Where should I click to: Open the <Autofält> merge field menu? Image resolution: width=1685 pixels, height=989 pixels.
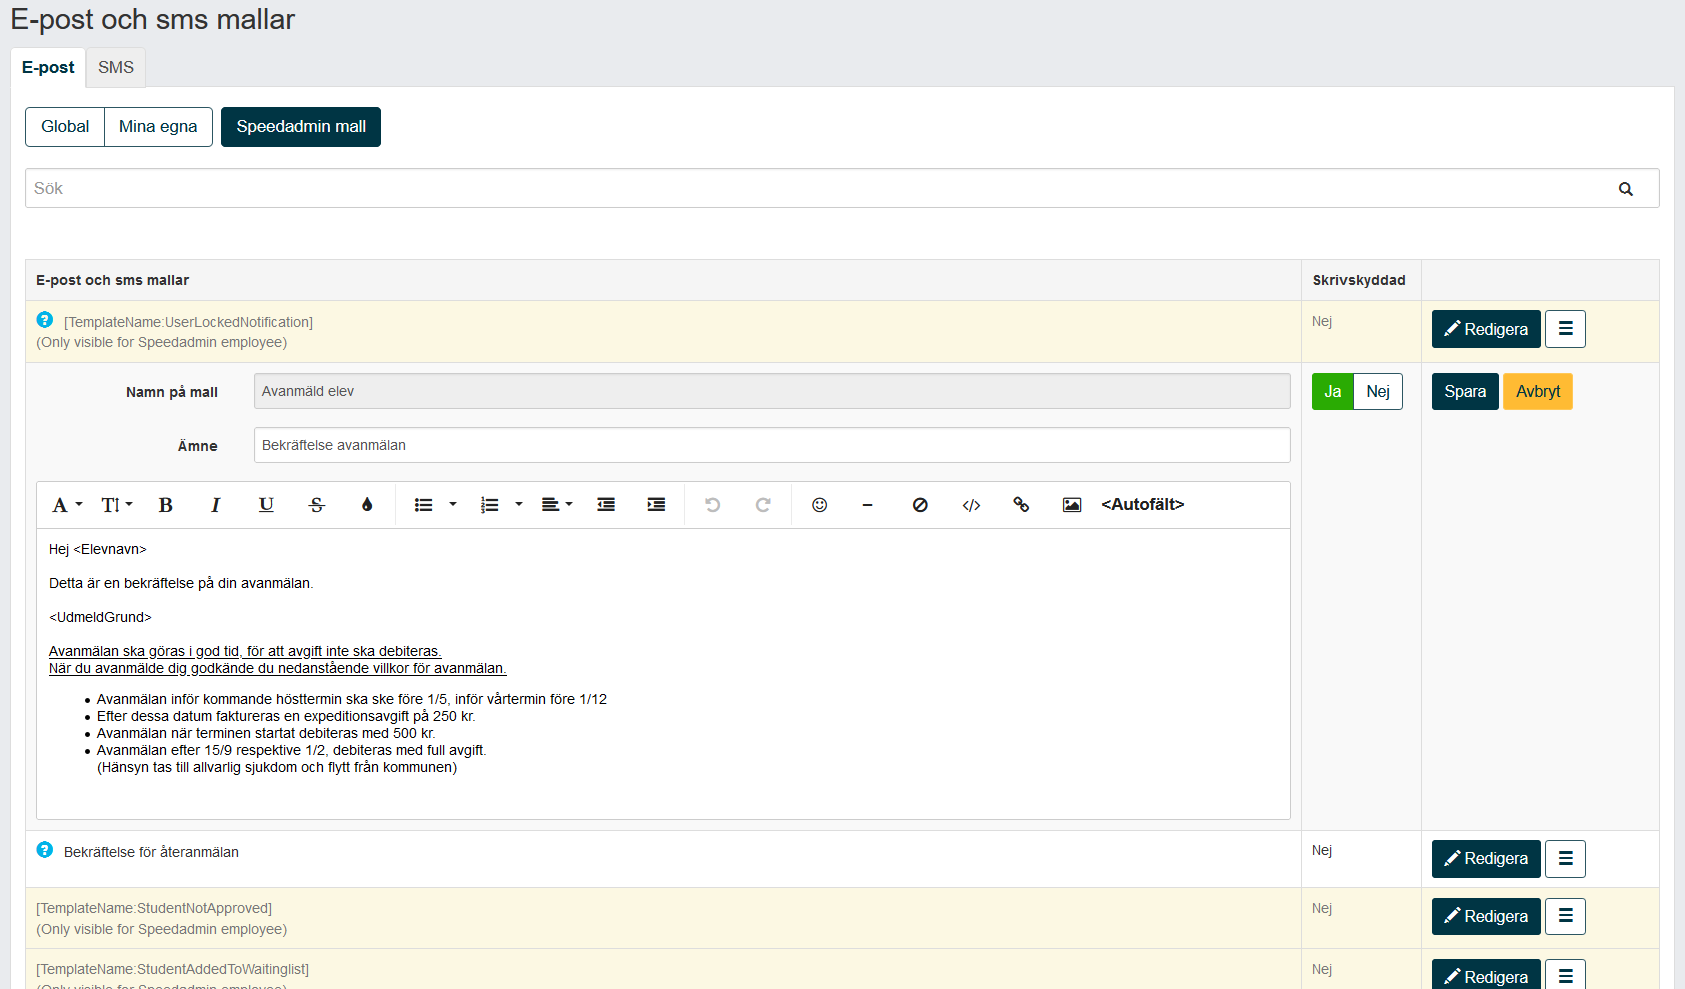point(1143,505)
